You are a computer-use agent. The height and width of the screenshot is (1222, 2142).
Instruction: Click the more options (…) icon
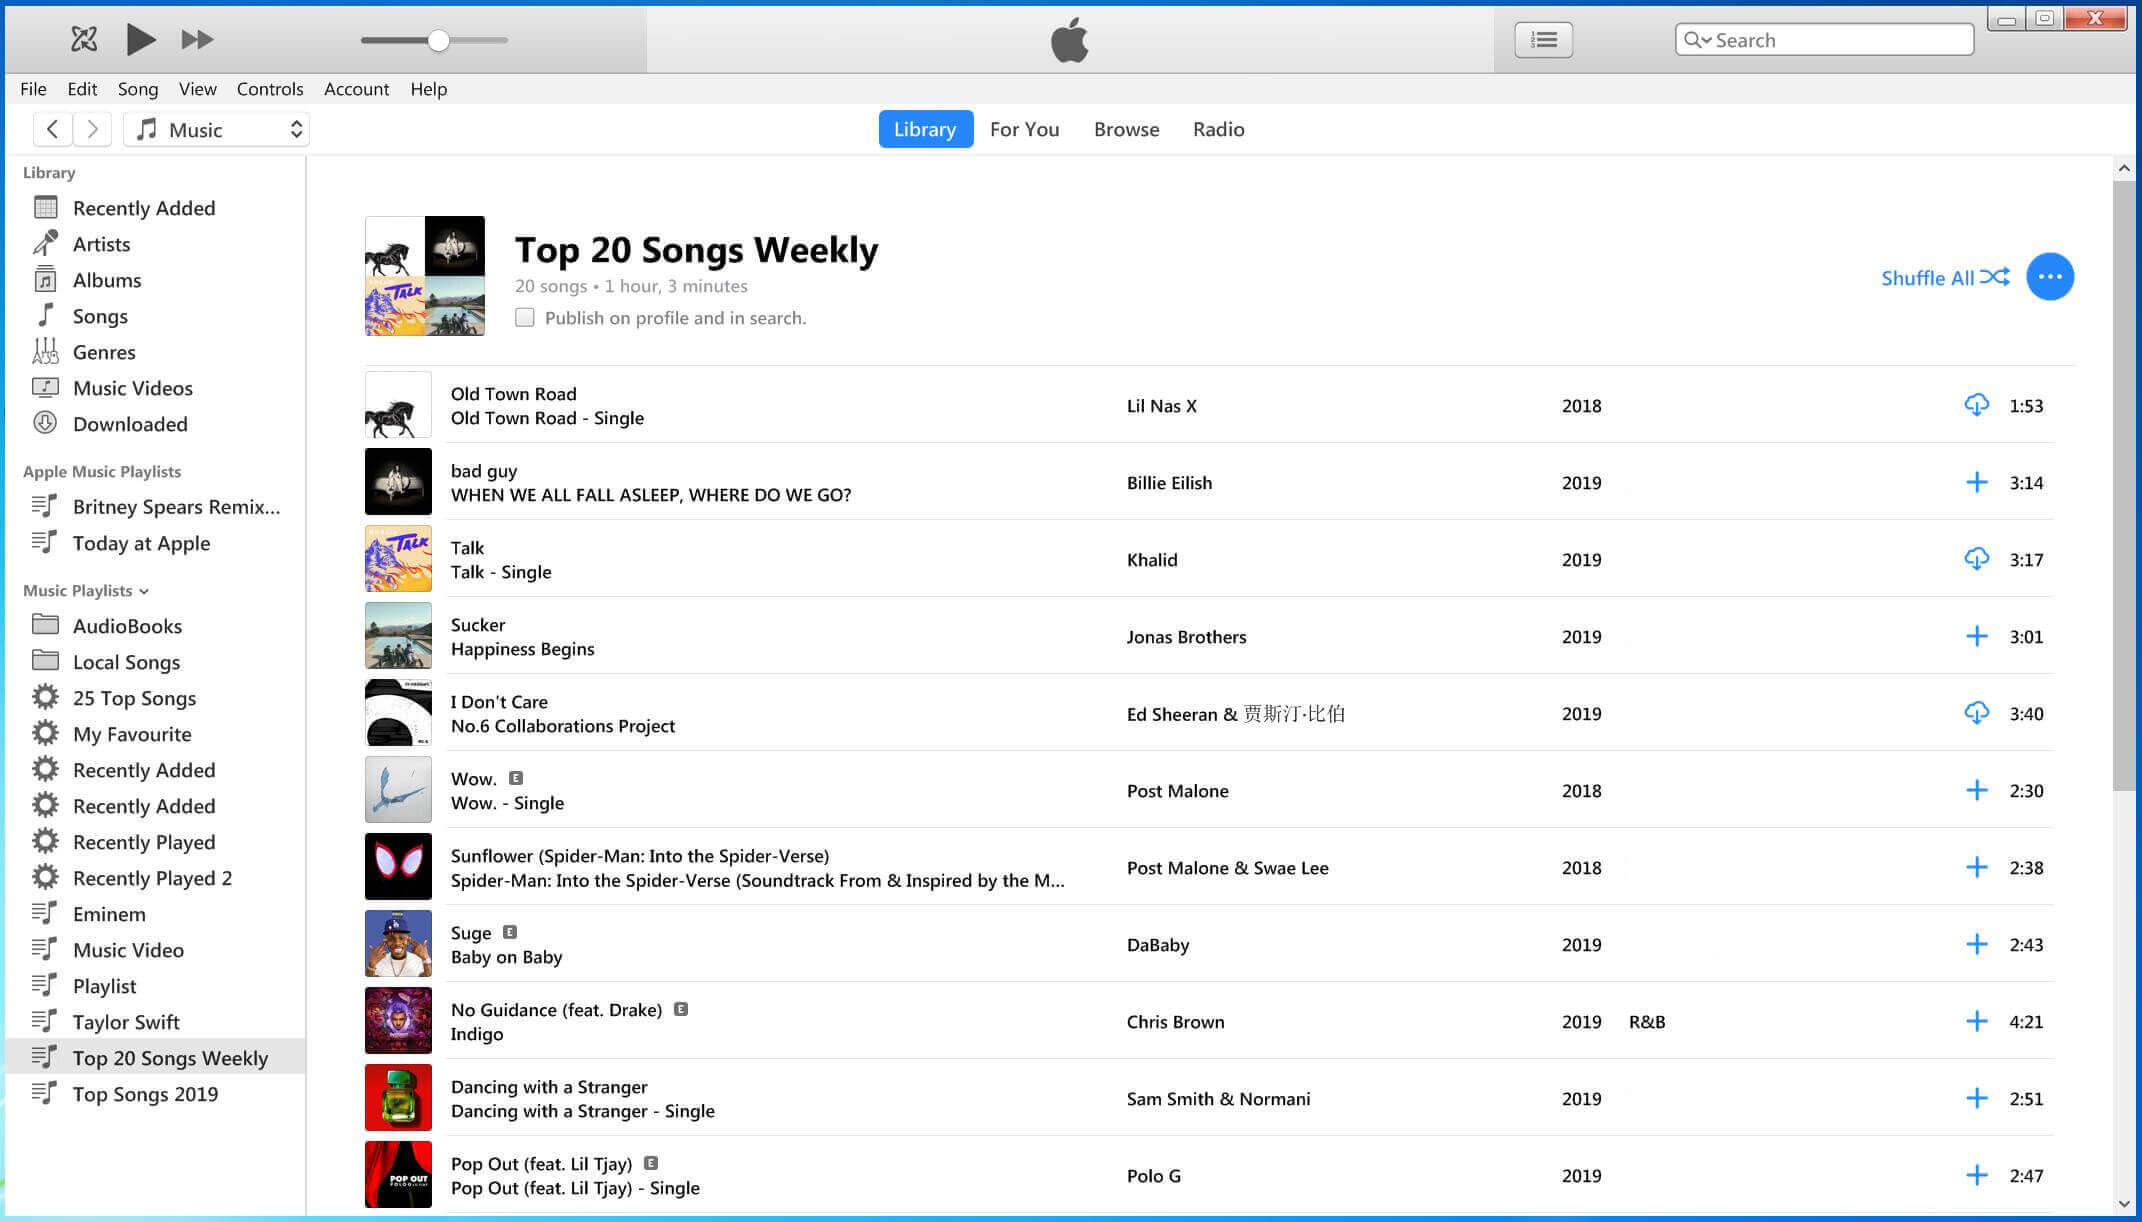click(2049, 276)
